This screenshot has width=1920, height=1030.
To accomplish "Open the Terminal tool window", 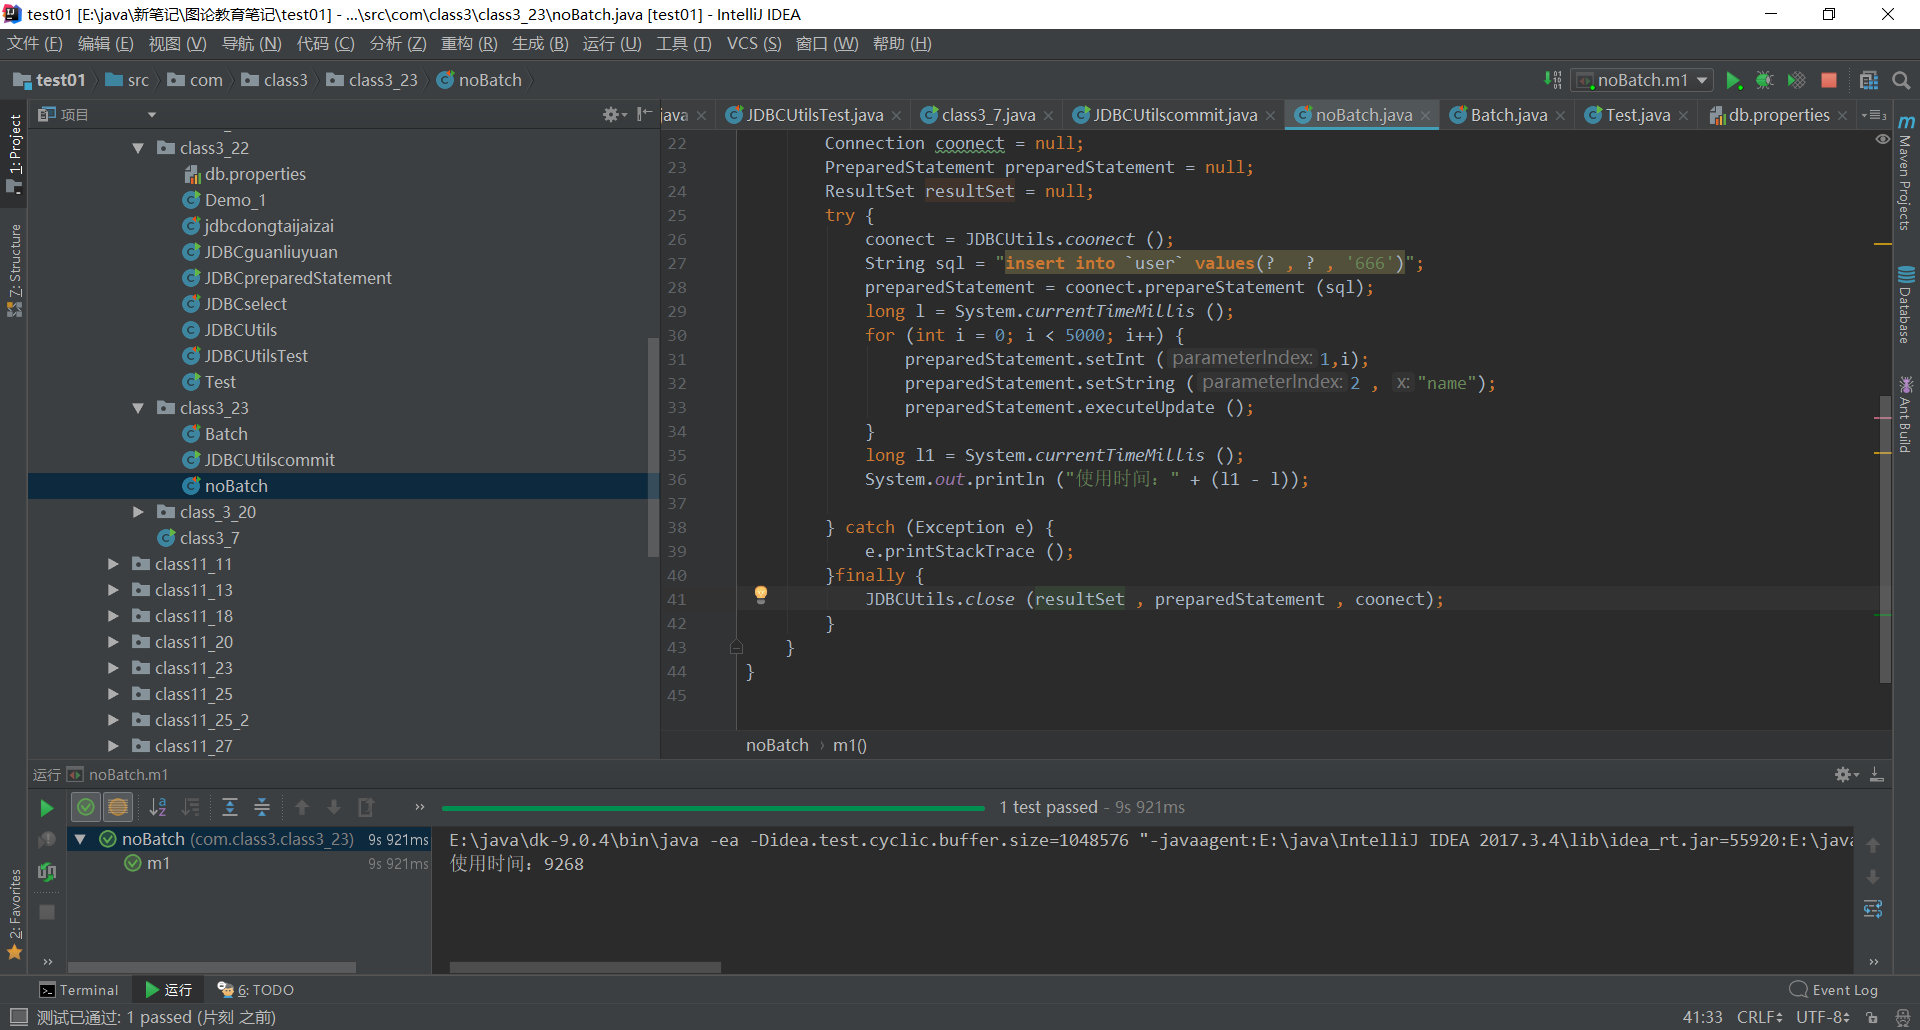I will coord(78,990).
